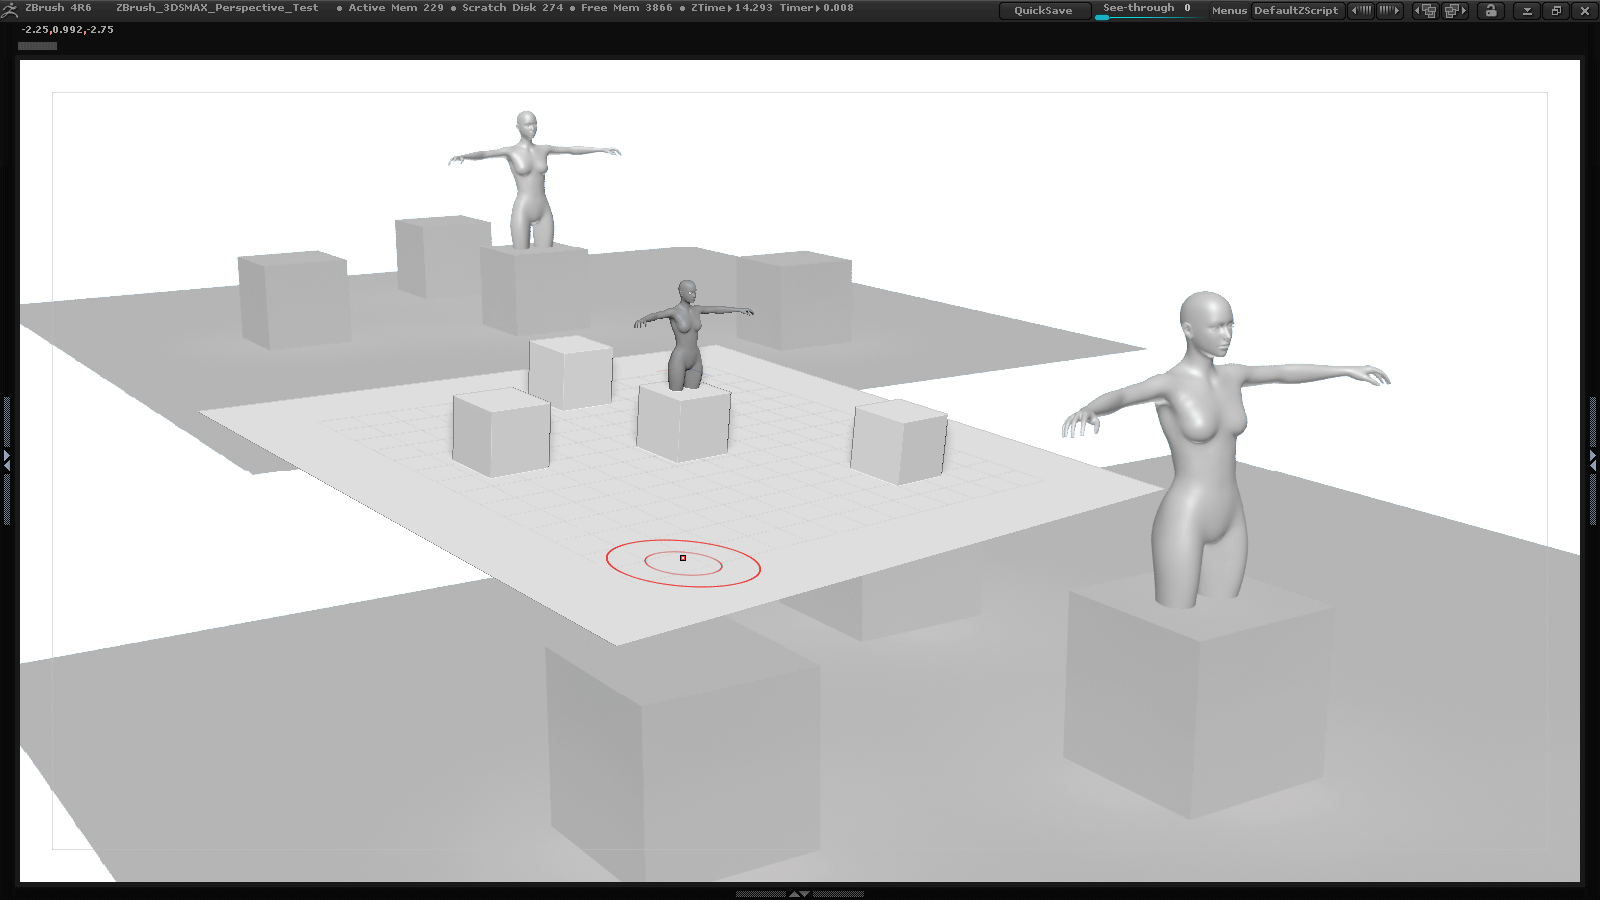The image size is (1600, 900).
Task: Click the left undo-history scrub icon
Action: 1363,10
